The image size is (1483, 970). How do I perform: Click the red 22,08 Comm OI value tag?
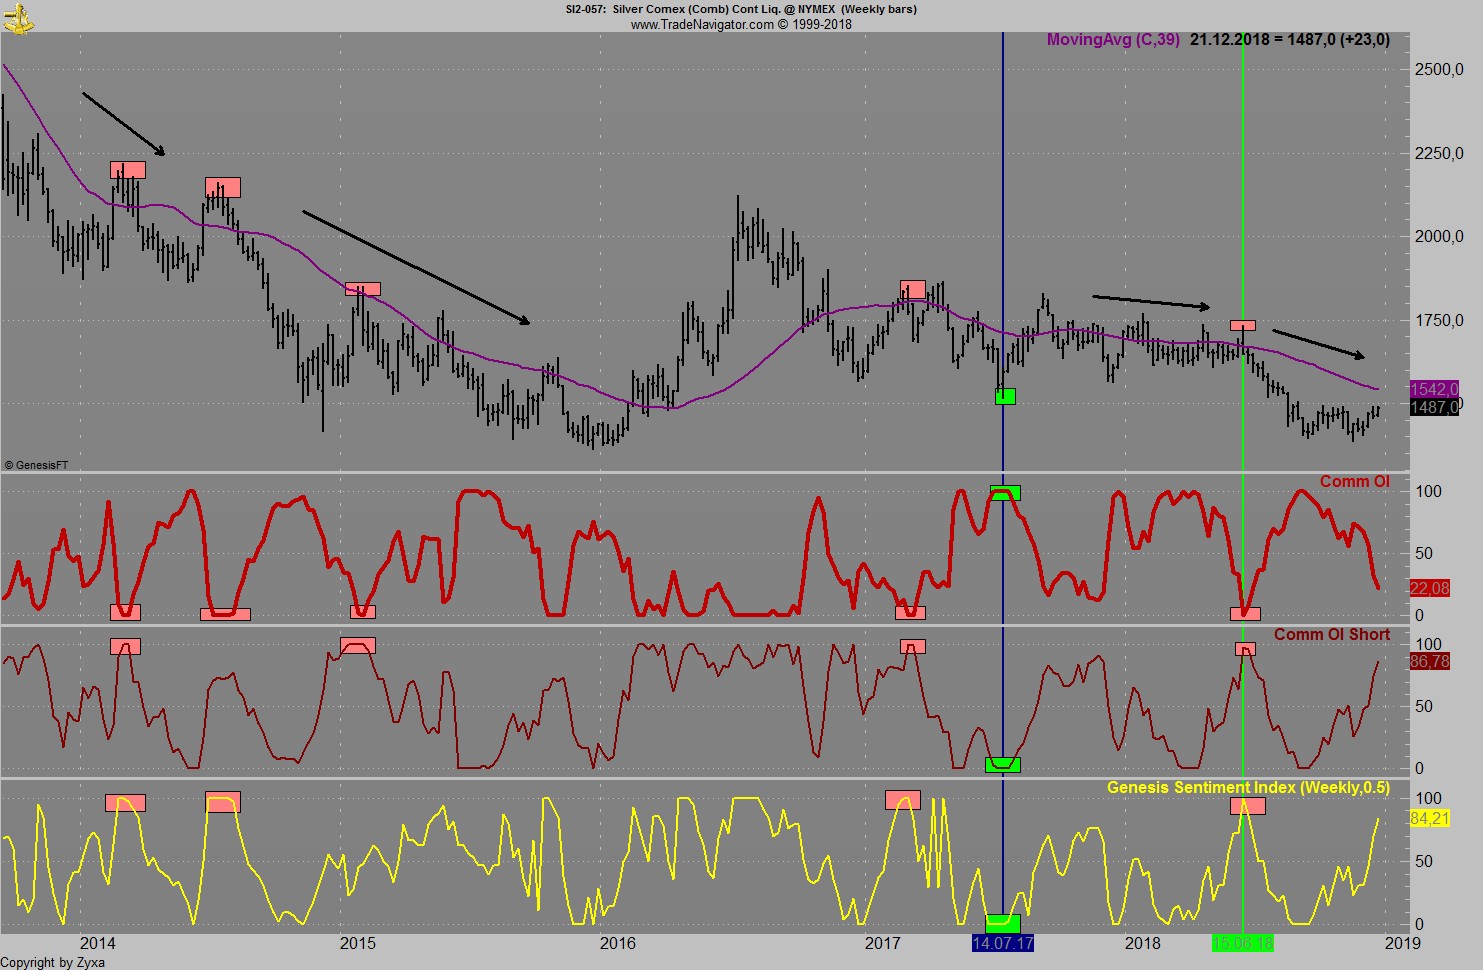pos(1429,588)
